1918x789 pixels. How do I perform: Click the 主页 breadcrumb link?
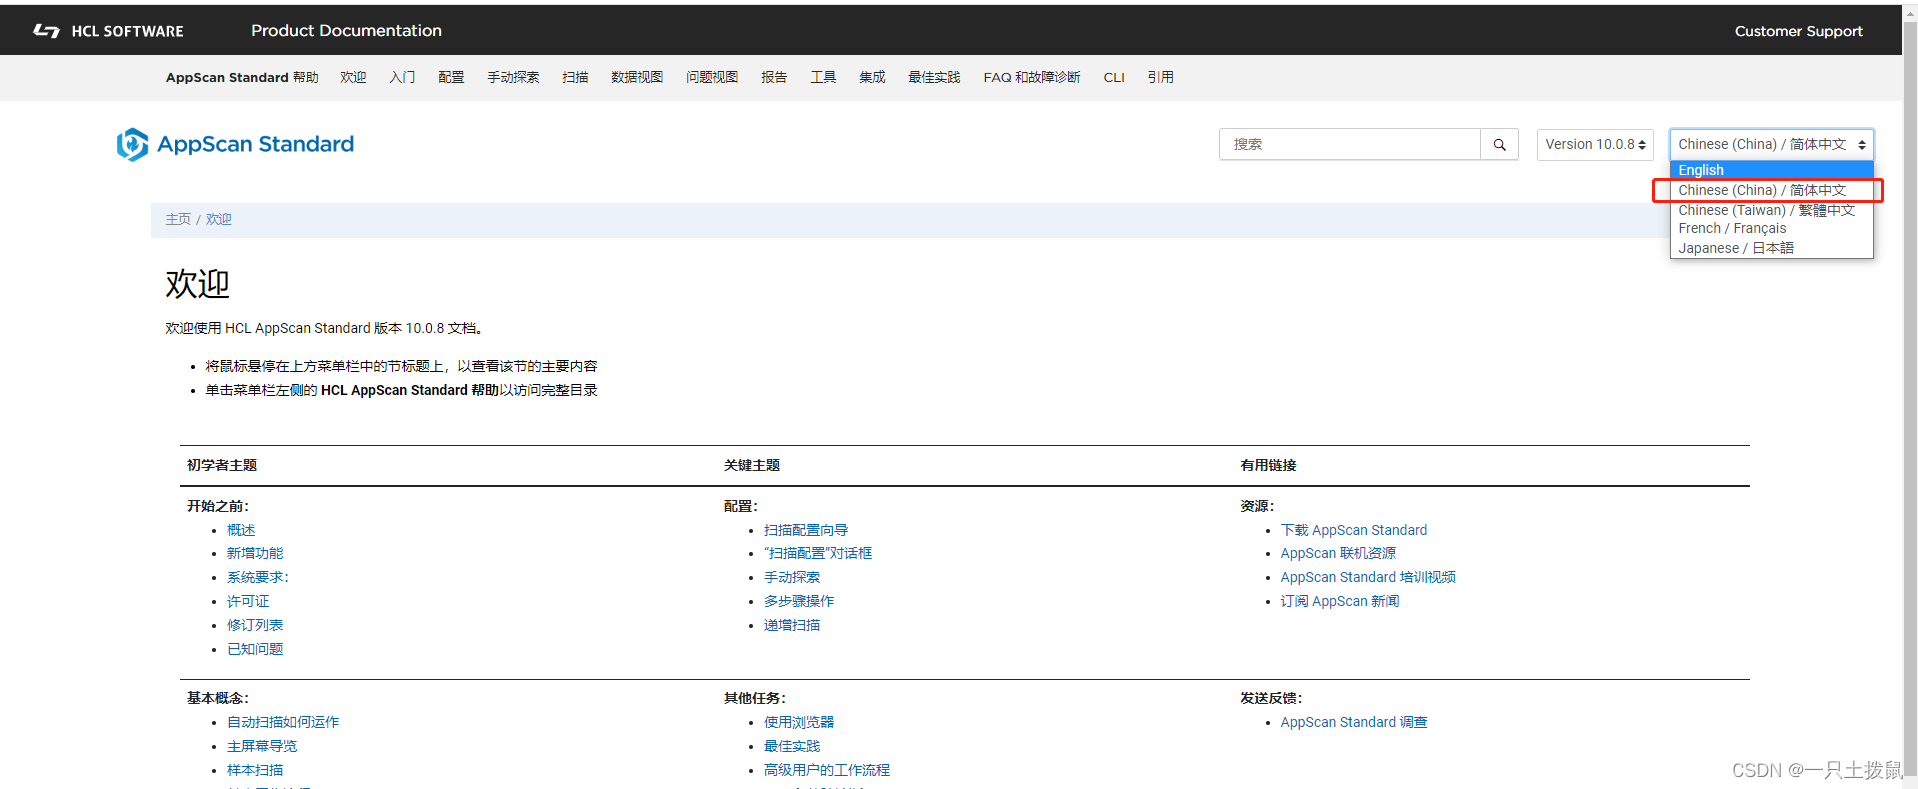[x=178, y=219]
